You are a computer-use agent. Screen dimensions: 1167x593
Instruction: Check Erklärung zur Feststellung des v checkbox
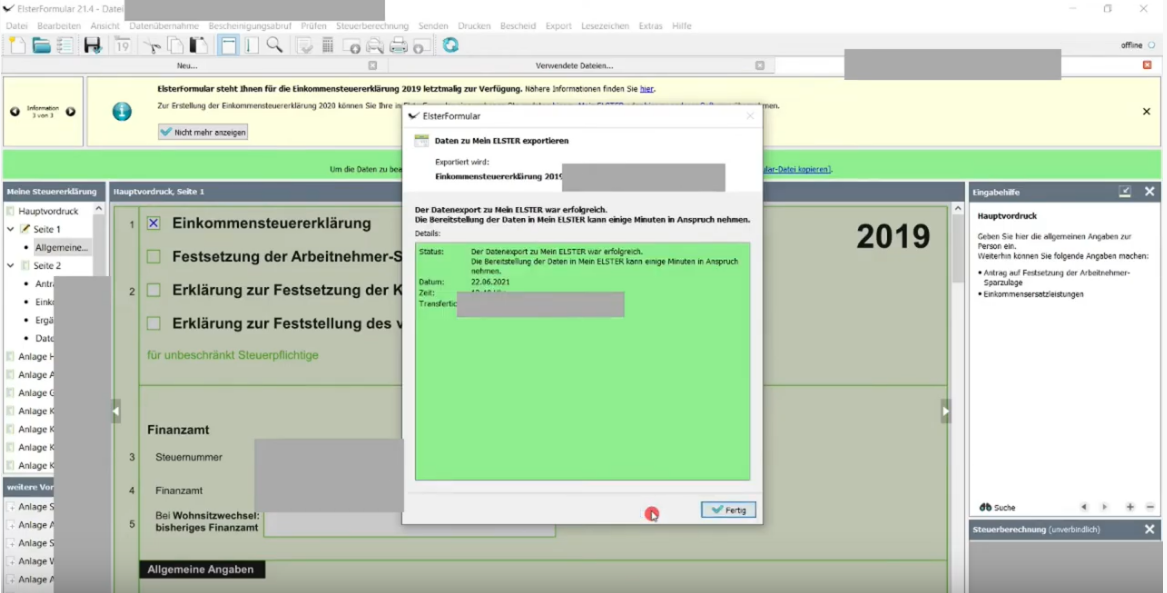pos(153,324)
